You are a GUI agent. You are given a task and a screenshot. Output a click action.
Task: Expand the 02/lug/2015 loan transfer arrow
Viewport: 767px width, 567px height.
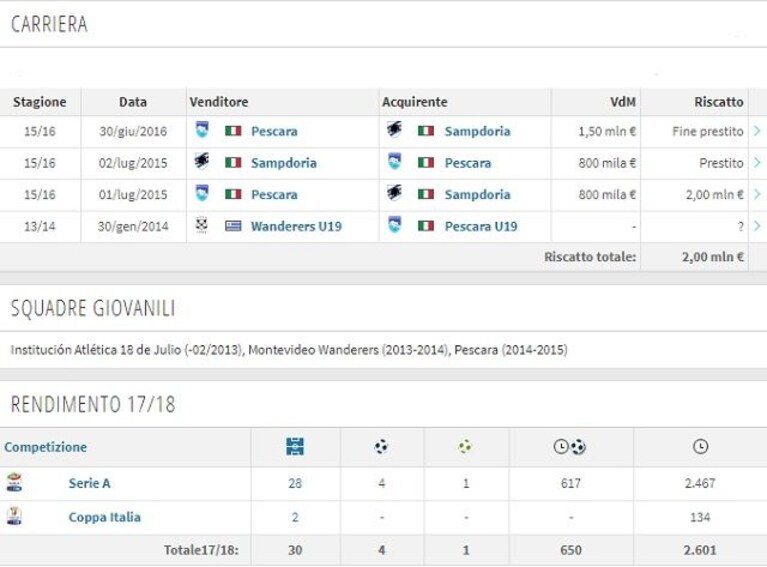click(x=757, y=162)
